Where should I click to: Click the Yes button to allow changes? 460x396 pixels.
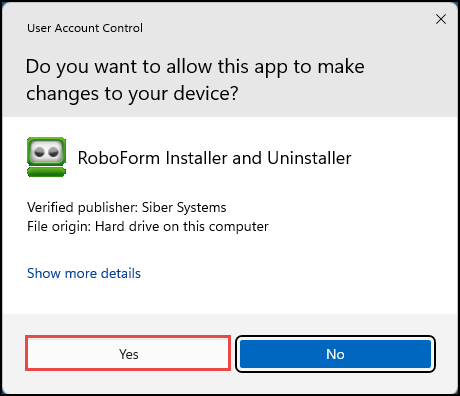tap(128, 354)
